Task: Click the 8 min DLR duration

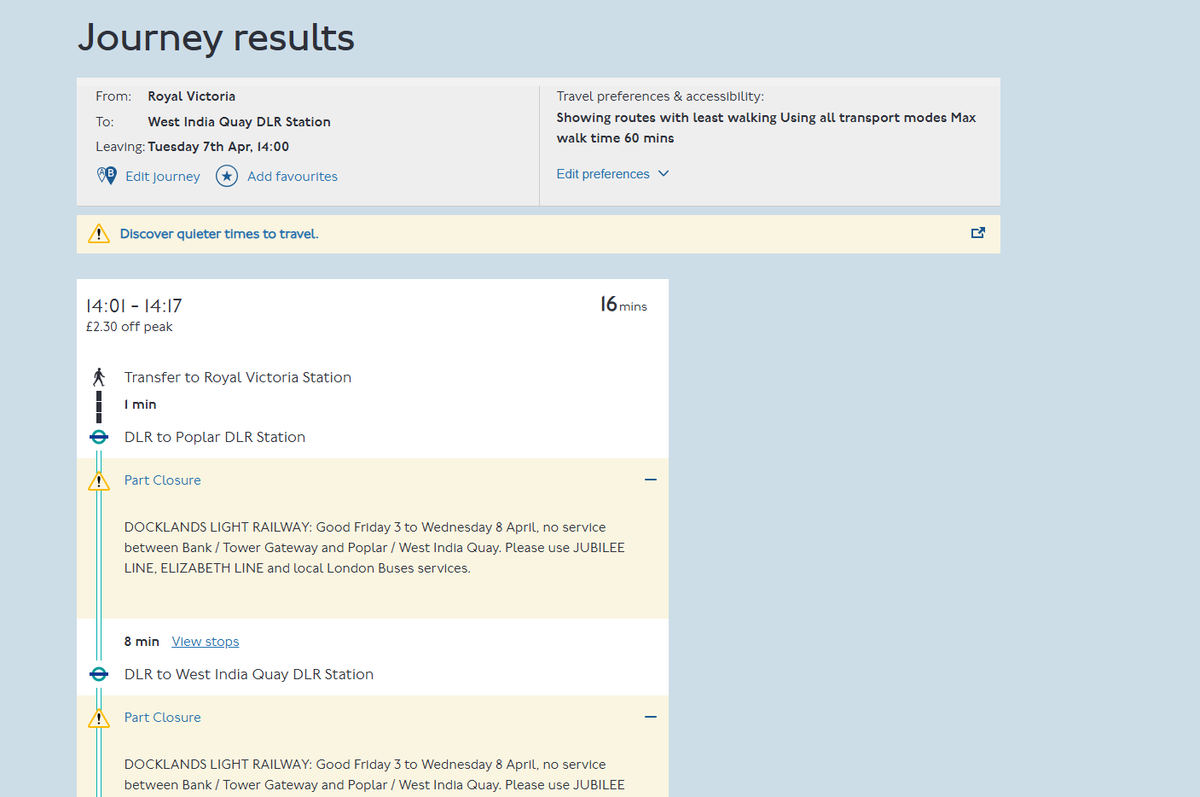Action: [x=142, y=642]
